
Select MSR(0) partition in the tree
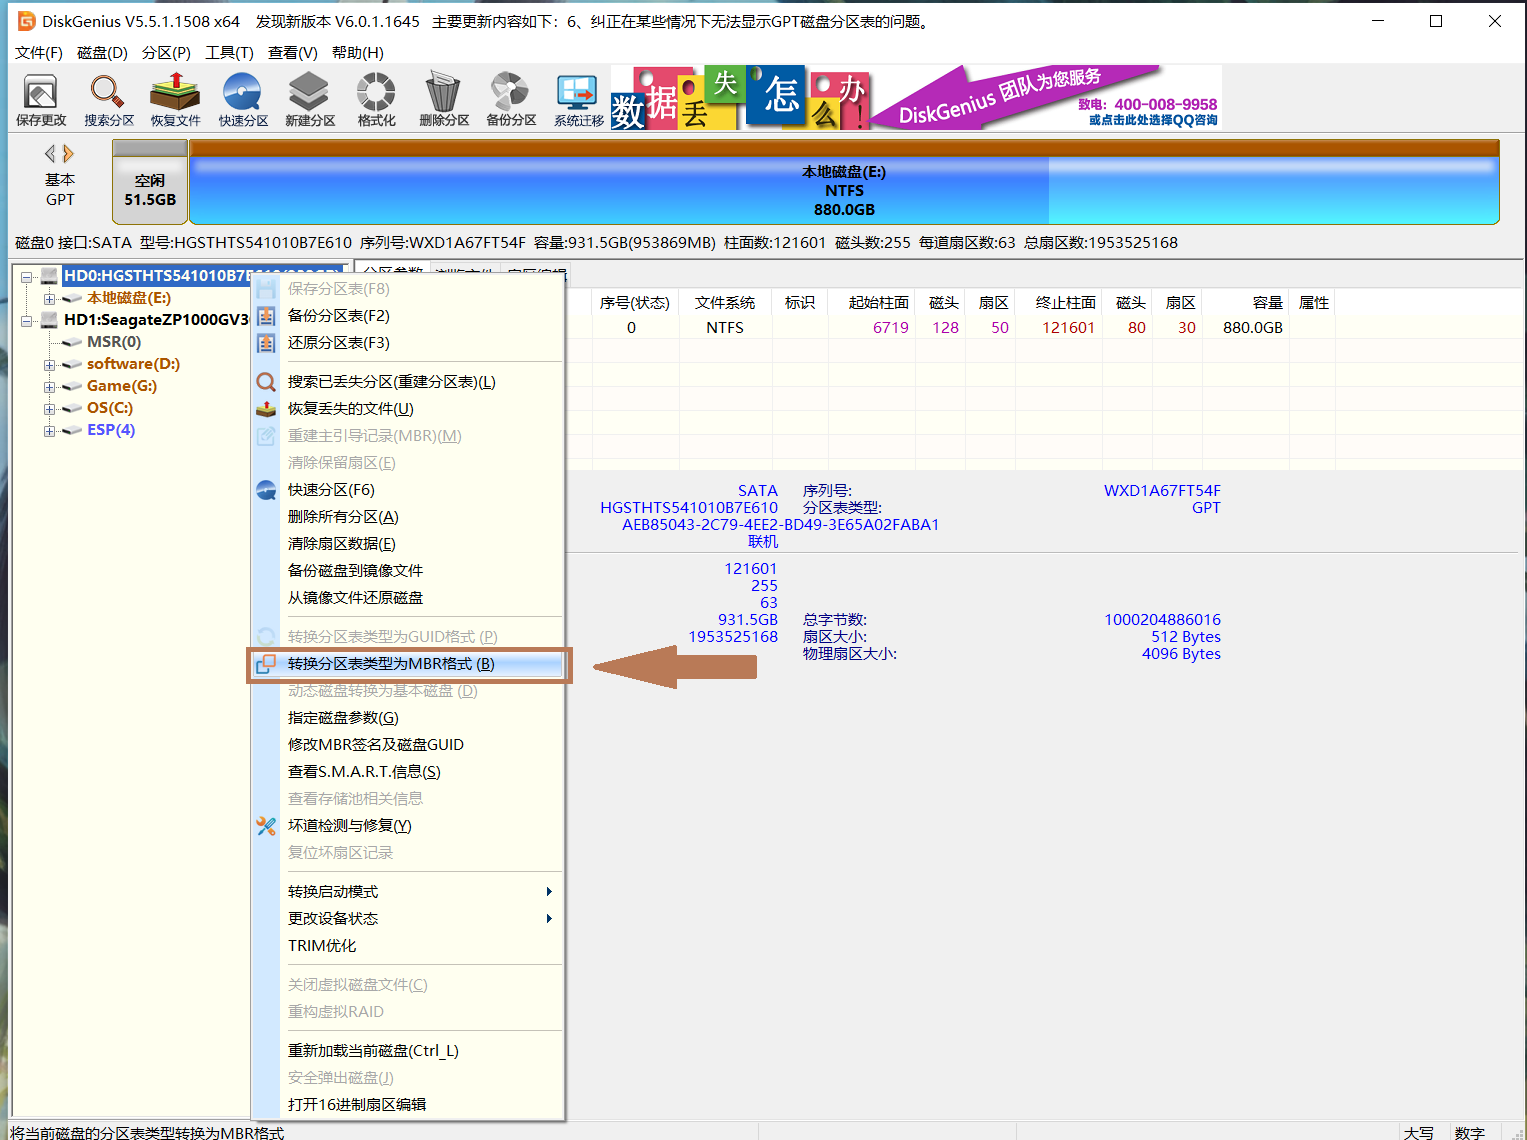tap(114, 342)
